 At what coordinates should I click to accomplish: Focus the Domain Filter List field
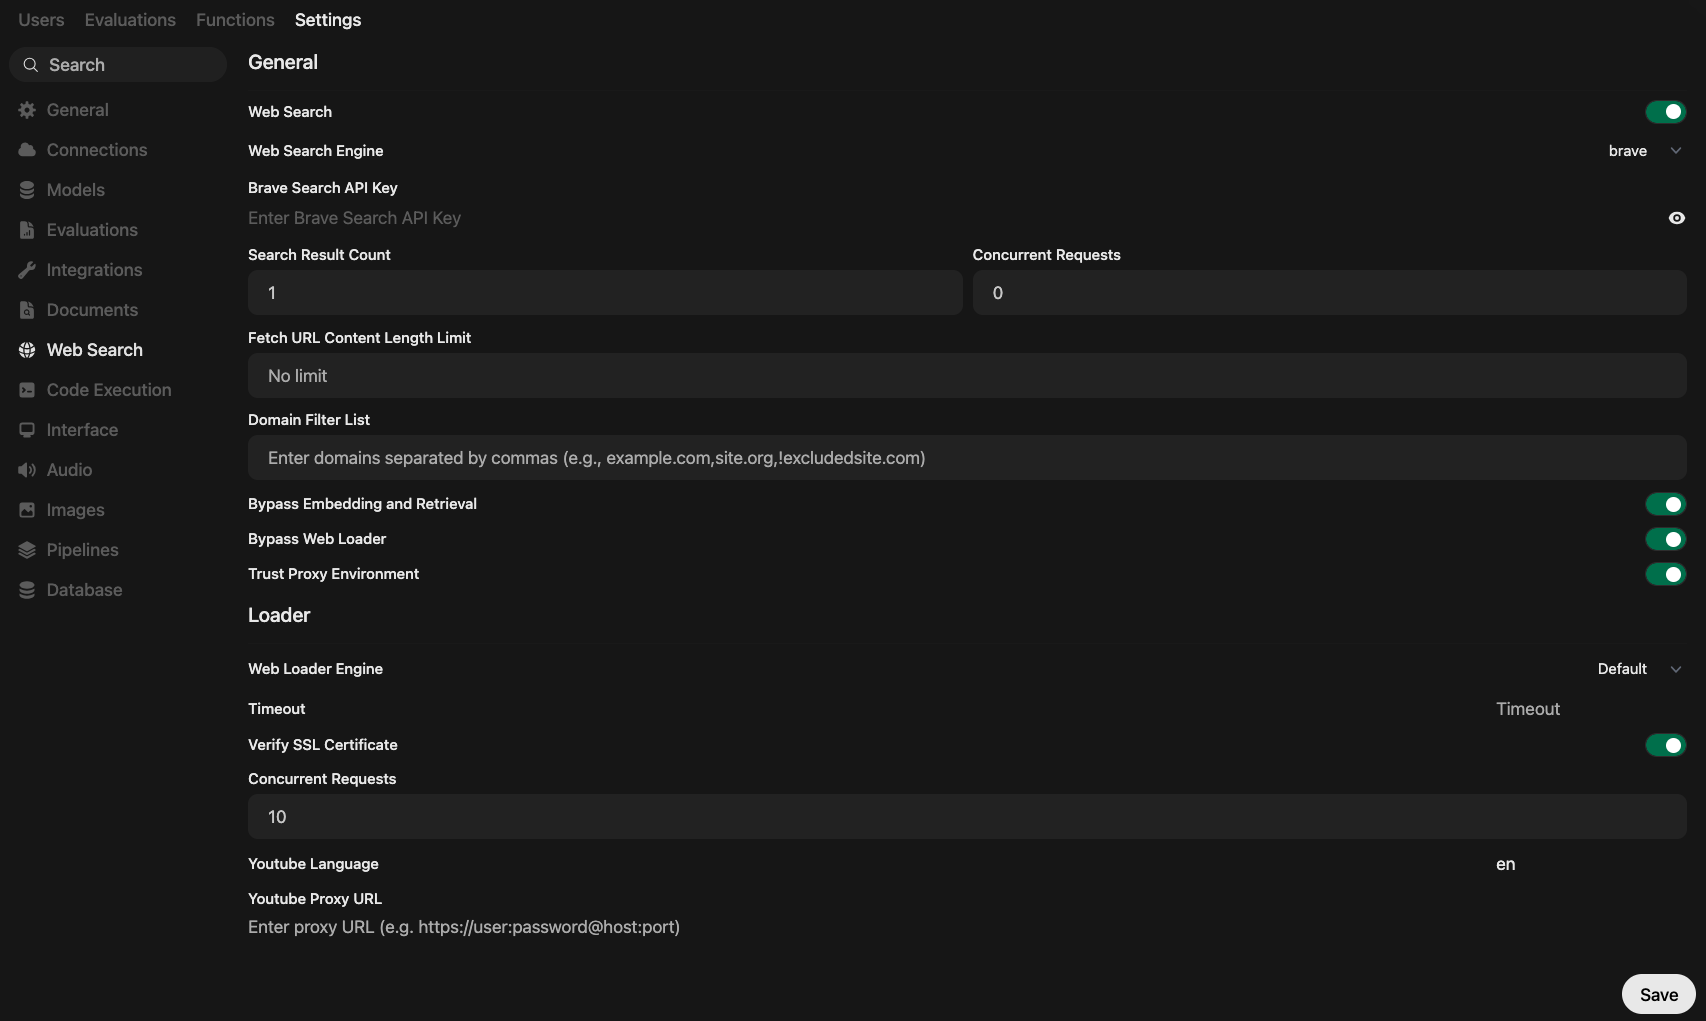967,458
